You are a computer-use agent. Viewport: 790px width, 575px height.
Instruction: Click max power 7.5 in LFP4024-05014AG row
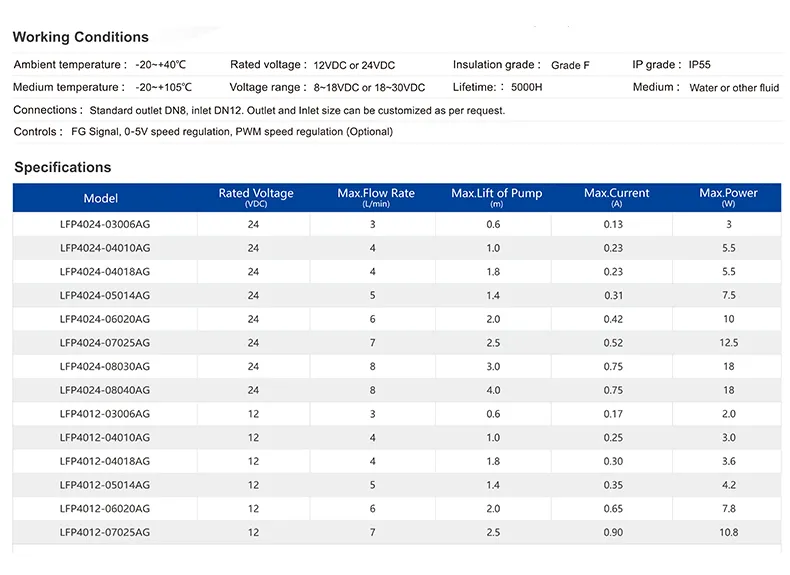[x=729, y=295]
